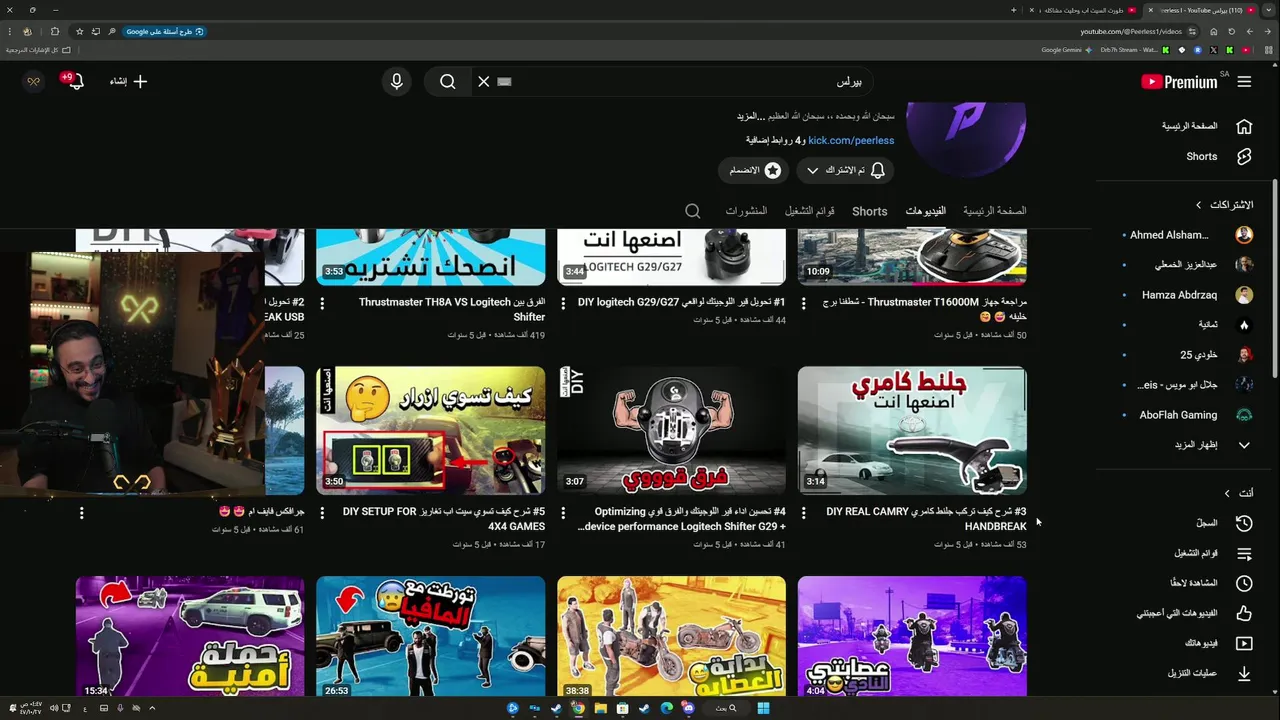This screenshot has width=1280, height=720.
Task: Click the sidebar vertical scrollbar
Action: point(1275,280)
